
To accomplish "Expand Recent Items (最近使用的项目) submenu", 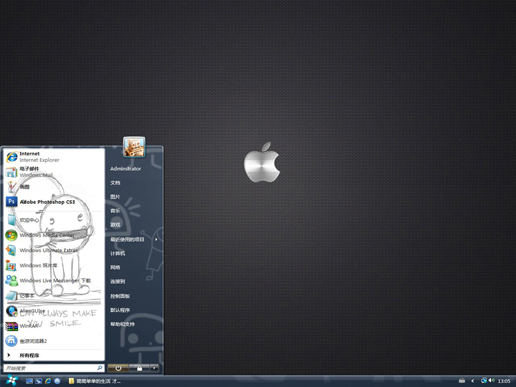I will 134,239.
